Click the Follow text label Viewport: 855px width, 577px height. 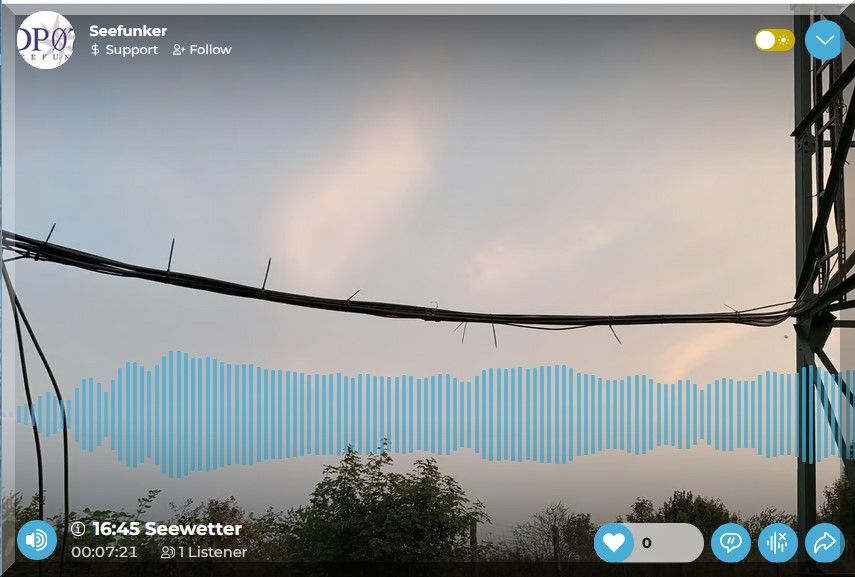coord(210,50)
